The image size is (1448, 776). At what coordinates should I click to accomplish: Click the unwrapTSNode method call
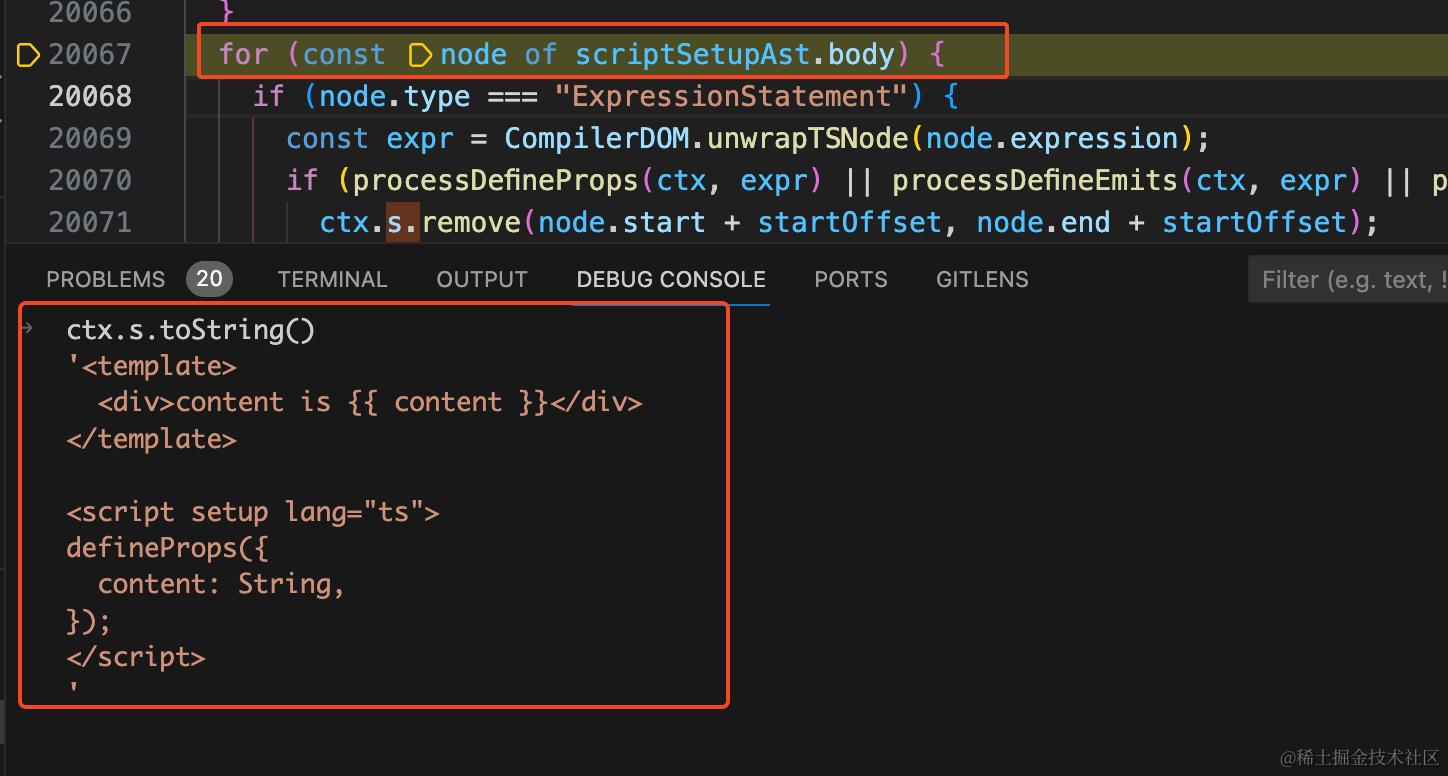[807, 138]
